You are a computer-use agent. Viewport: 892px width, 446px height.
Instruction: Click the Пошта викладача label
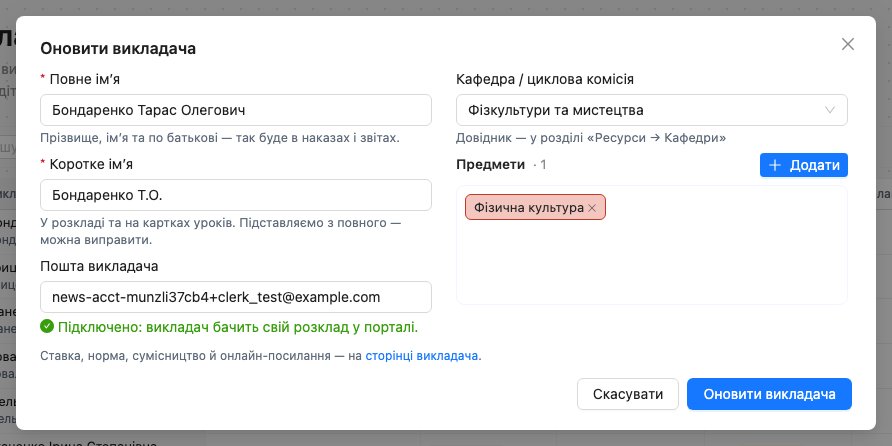(99, 266)
